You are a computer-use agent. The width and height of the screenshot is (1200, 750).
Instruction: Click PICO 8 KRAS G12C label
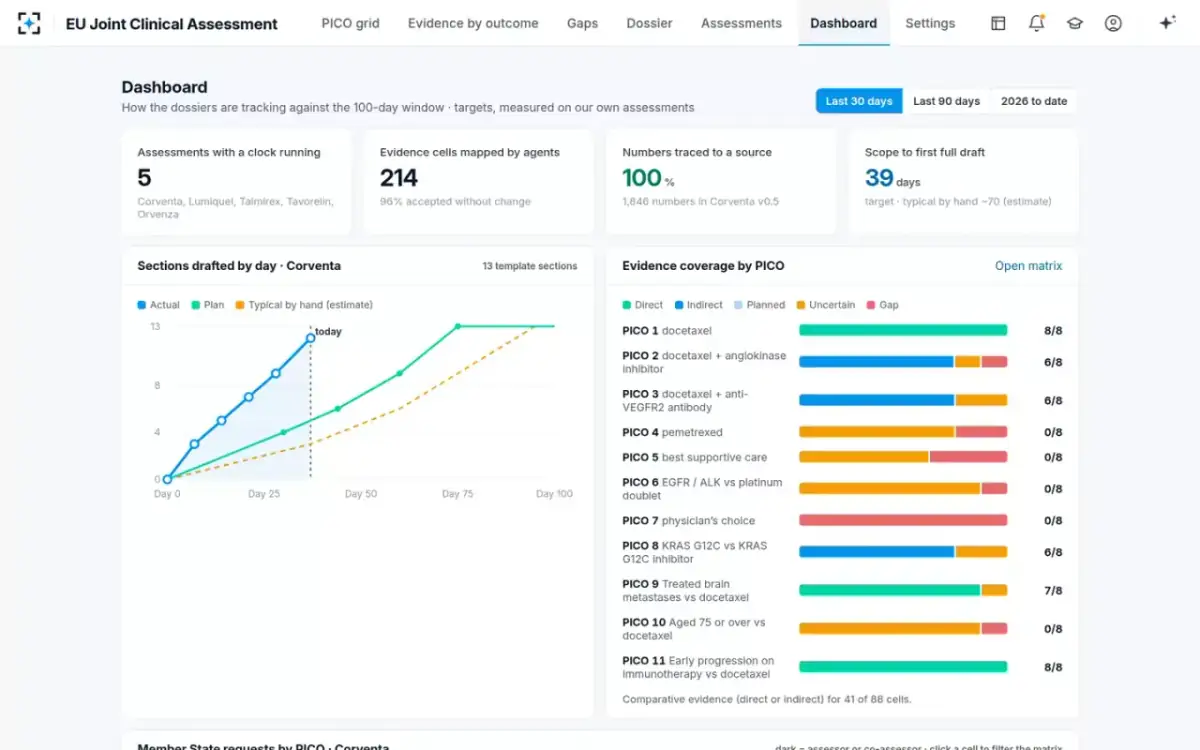695,552
